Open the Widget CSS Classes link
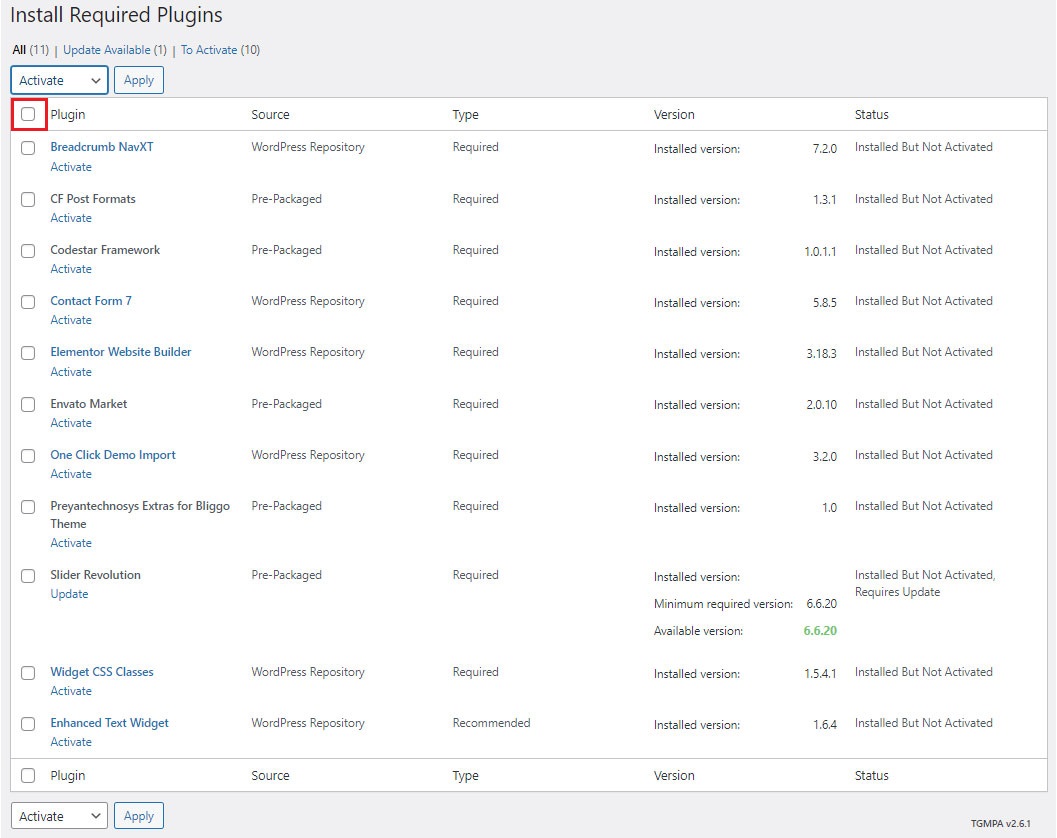 click(x=102, y=672)
